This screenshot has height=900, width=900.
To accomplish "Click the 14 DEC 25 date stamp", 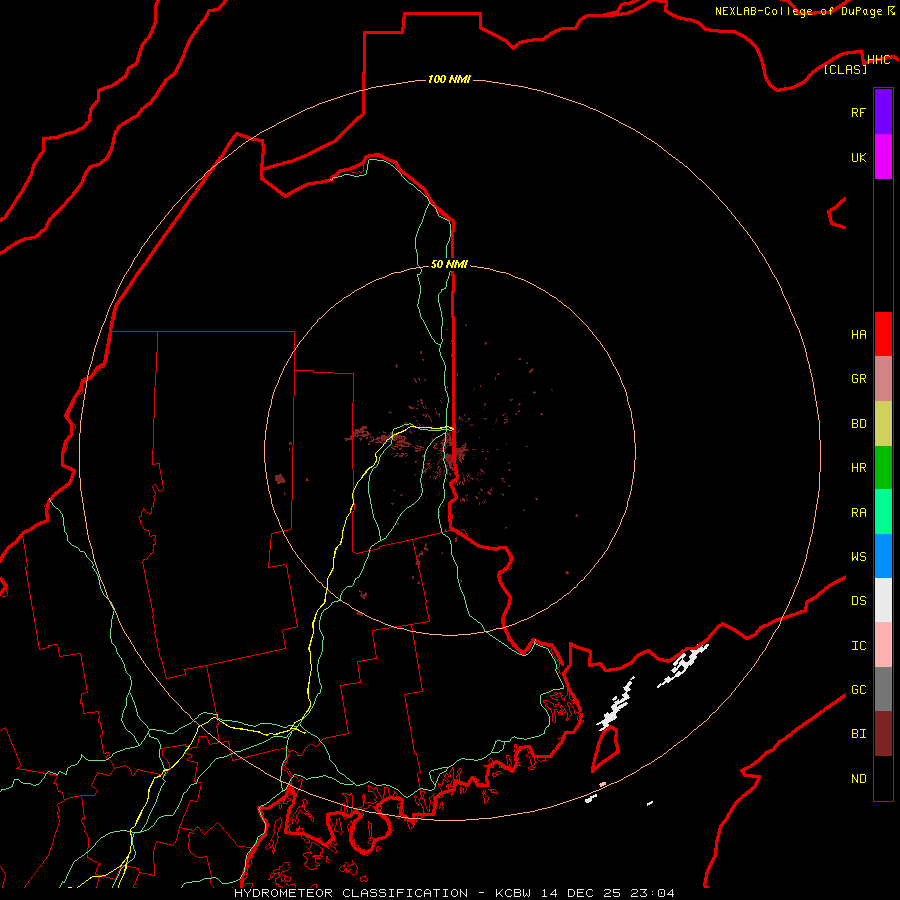I will (583, 893).
